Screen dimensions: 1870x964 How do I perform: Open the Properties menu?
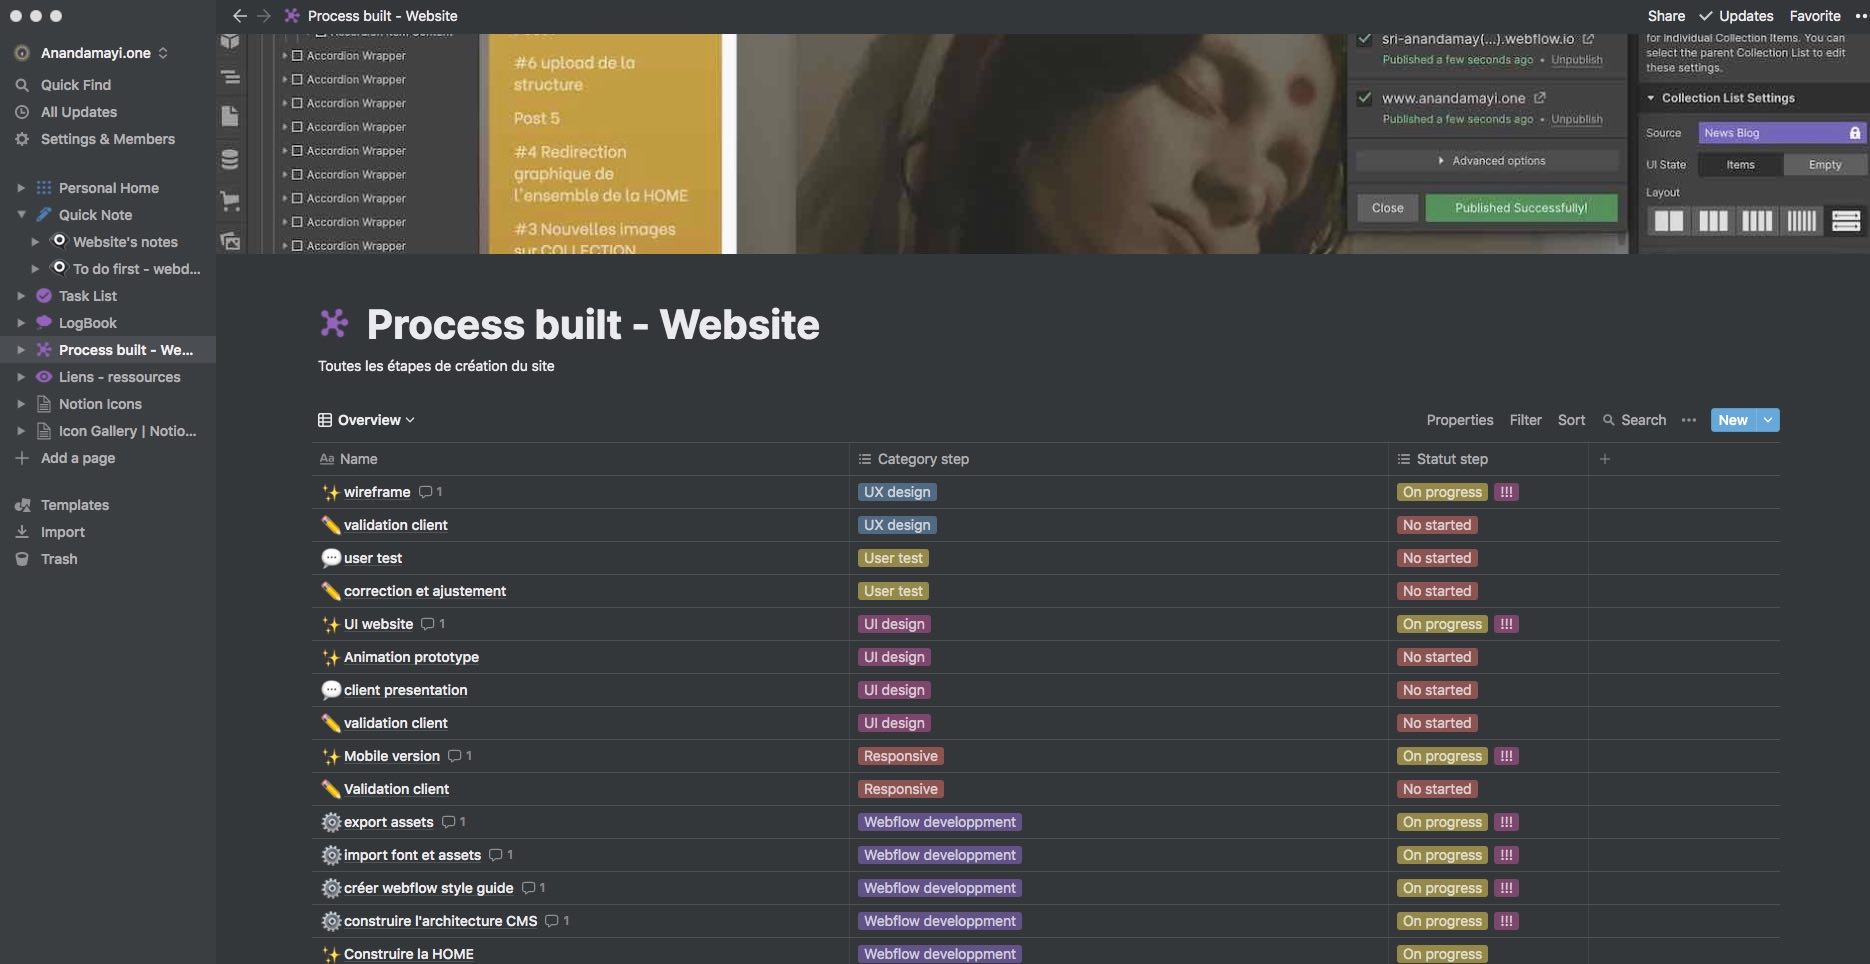coord(1459,420)
